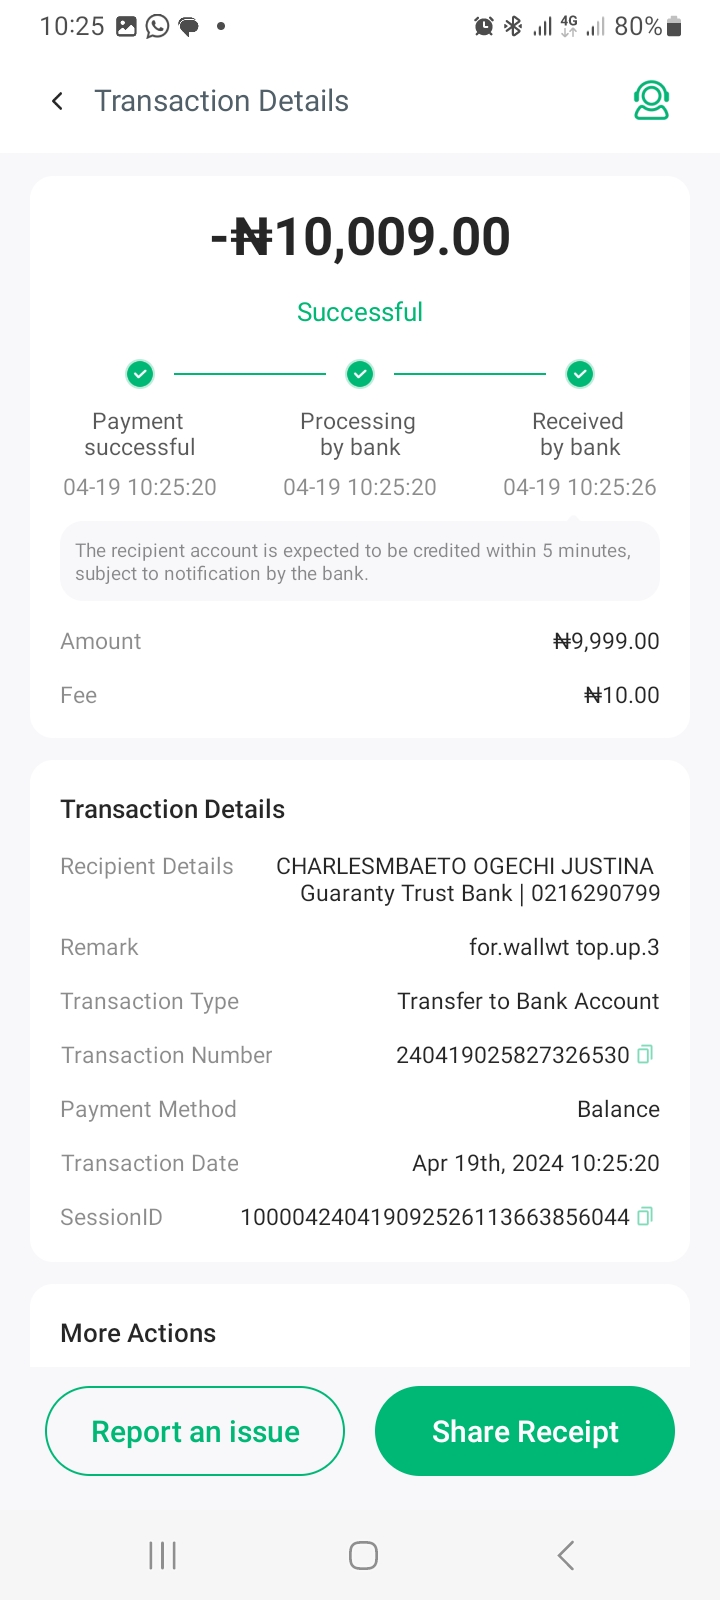Viewport: 720px width, 1600px height.
Task: Tap the Transaction Details page title
Action: [x=221, y=101]
